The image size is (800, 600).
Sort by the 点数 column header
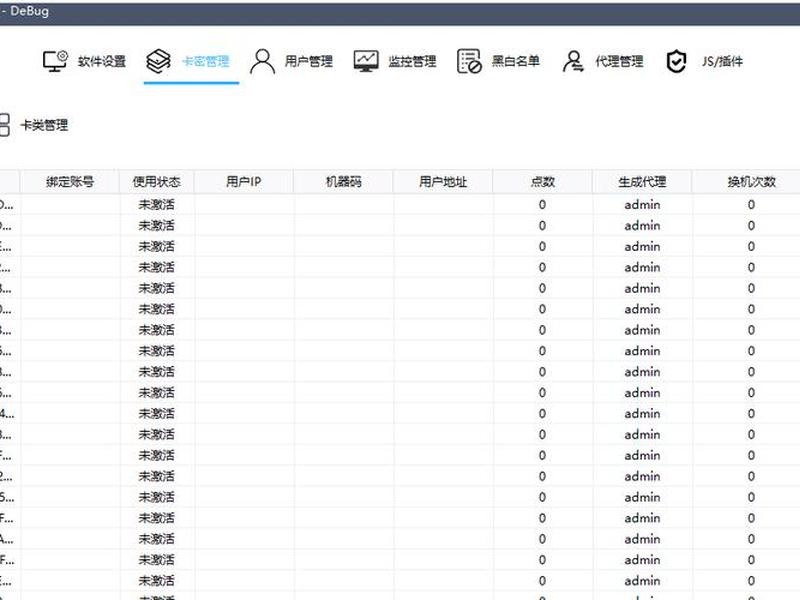[x=542, y=182]
